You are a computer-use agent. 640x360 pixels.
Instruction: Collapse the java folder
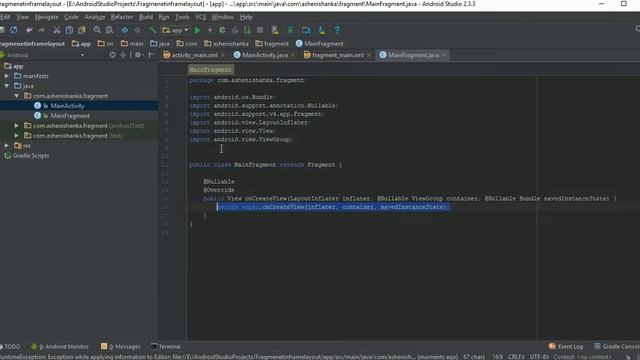(x=7, y=86)
